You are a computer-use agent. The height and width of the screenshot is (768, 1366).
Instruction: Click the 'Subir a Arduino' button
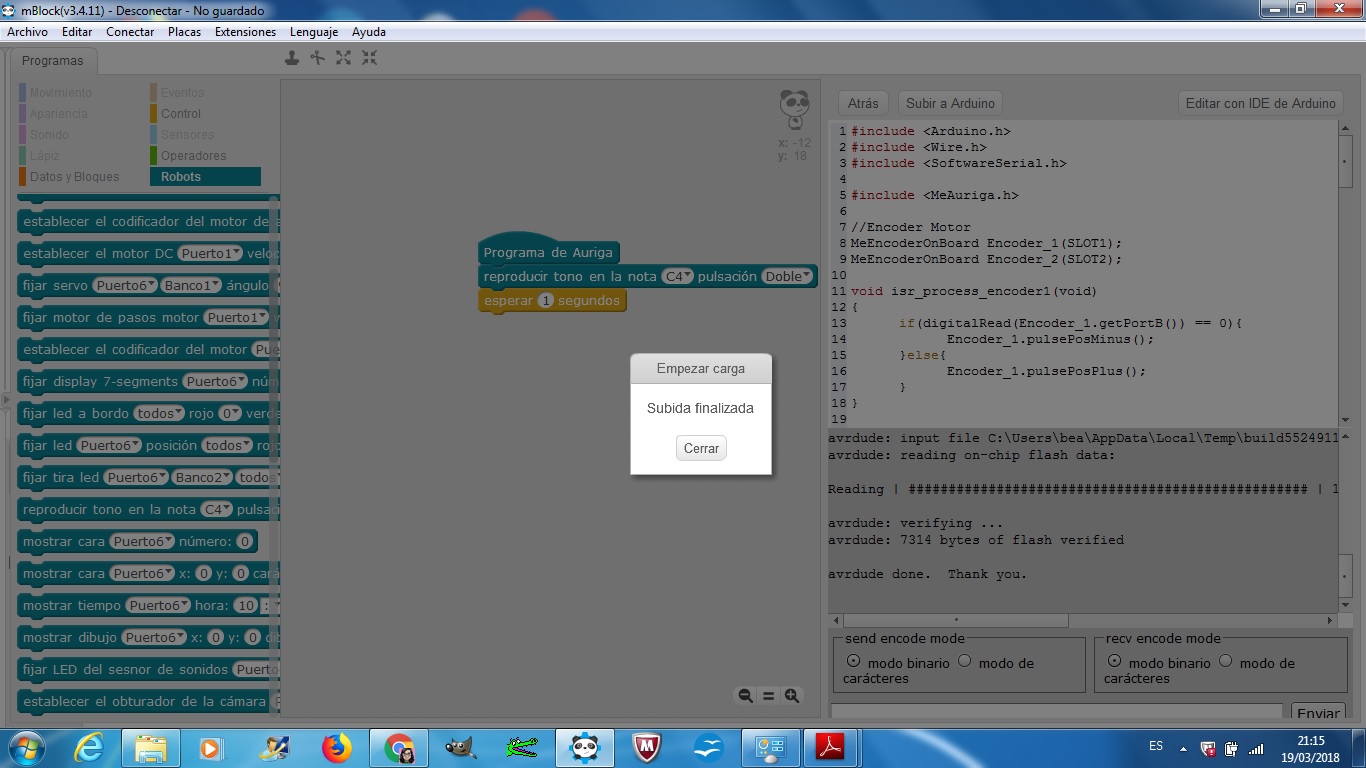950,103
